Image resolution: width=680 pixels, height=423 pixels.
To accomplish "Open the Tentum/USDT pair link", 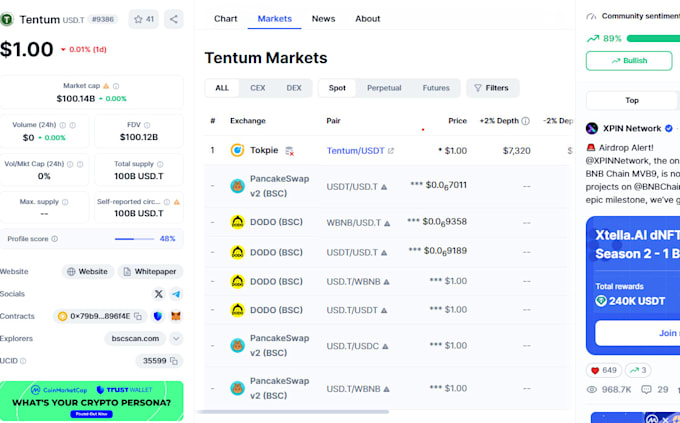I will tap(357, 151).
